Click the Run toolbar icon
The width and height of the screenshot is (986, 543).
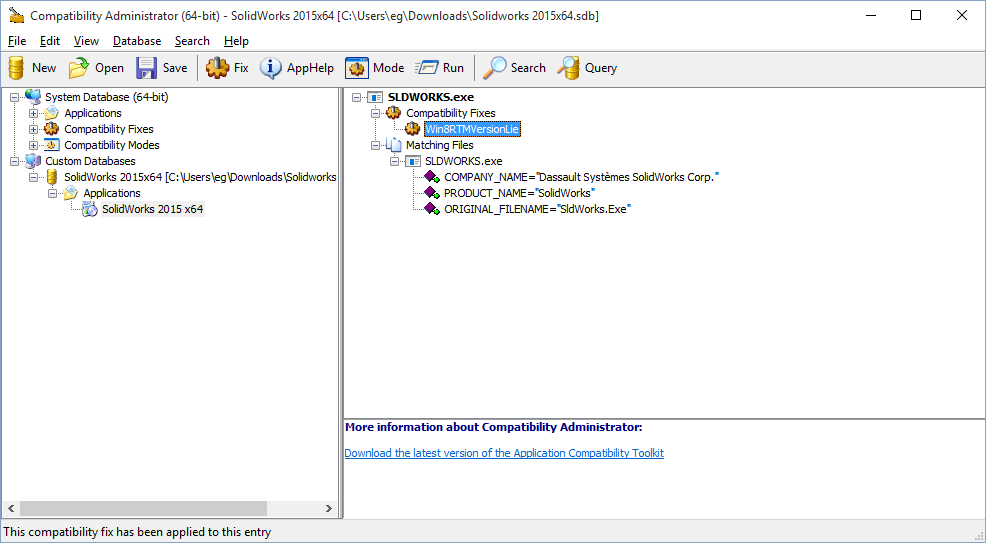[427, 68]
